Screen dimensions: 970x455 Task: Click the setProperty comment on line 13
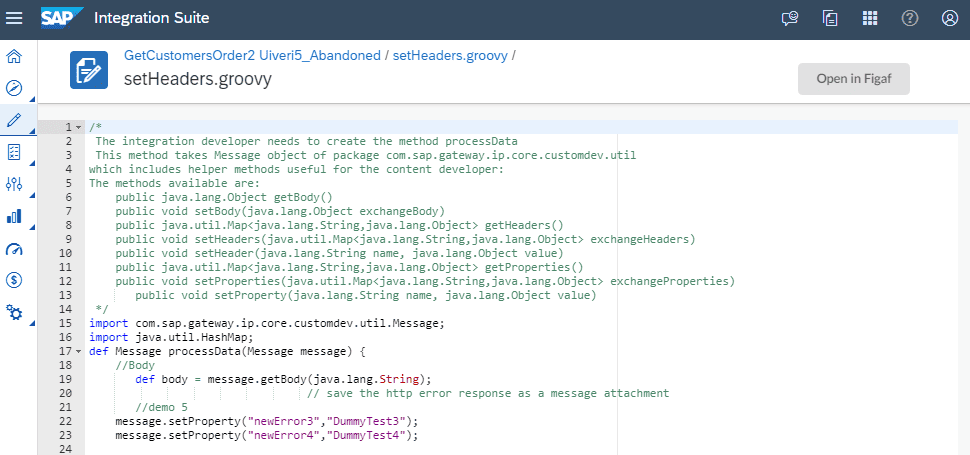click(x=366, y=296)
